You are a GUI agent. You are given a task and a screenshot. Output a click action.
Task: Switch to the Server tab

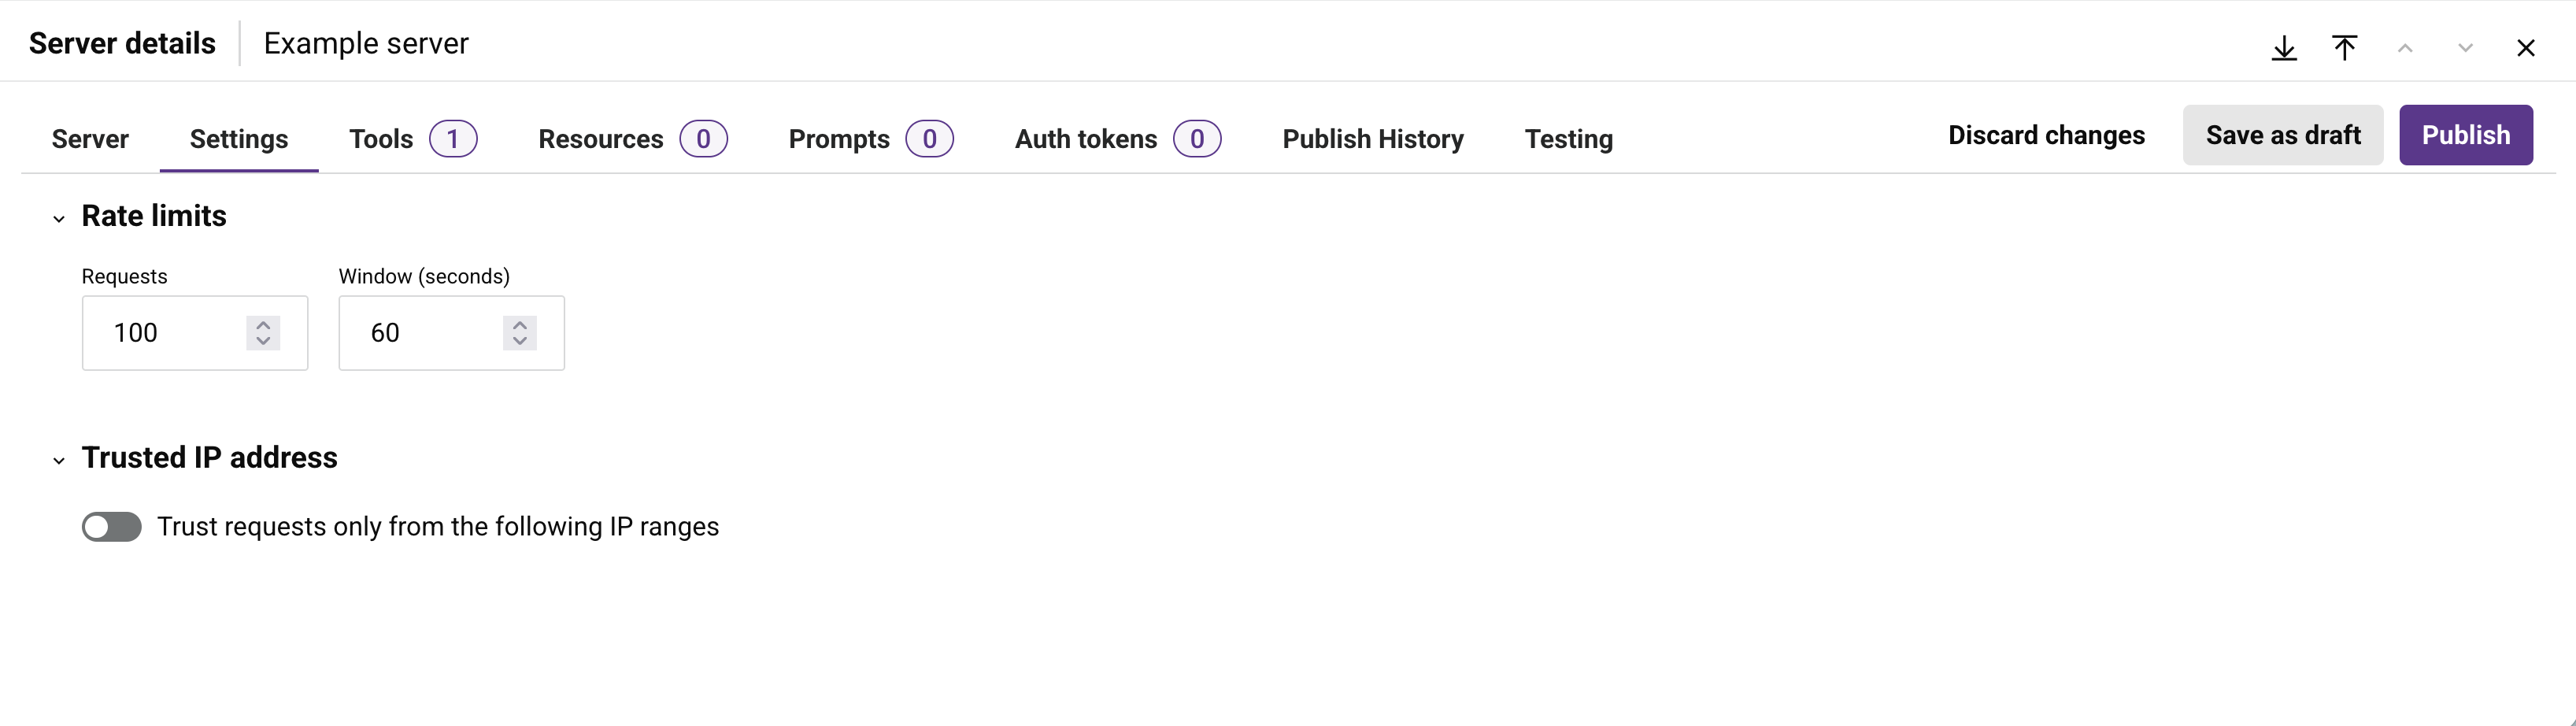pos(90,139)
